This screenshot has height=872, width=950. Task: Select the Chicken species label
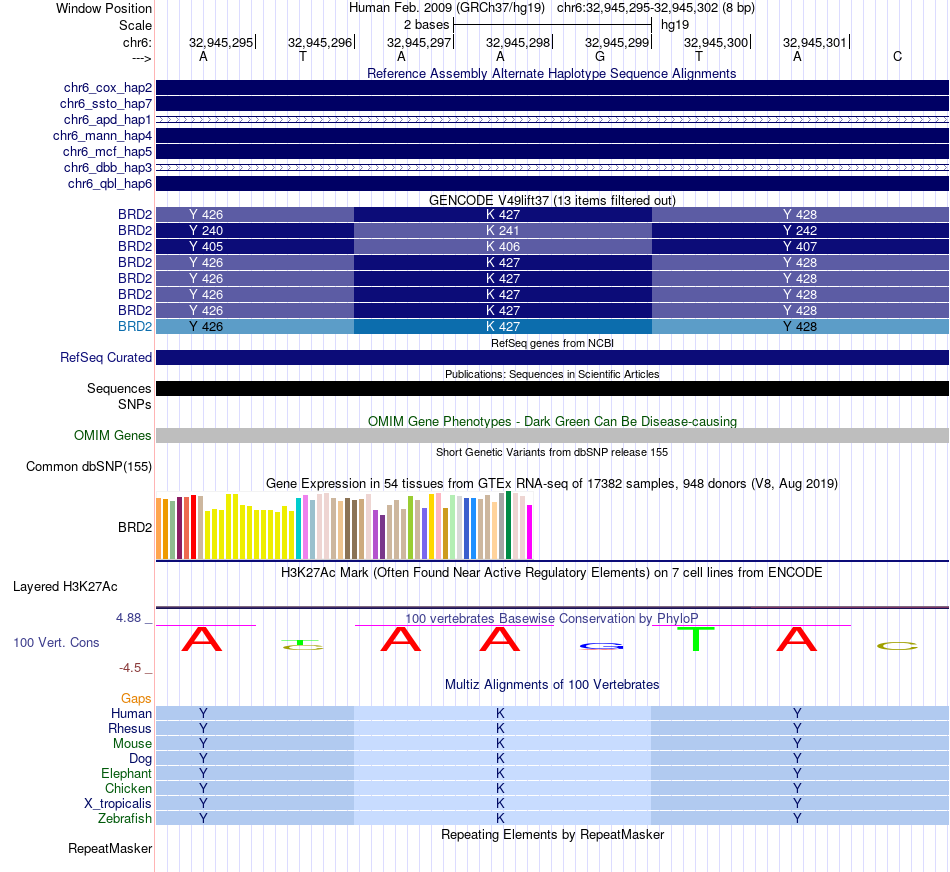(x=128, y=788)
